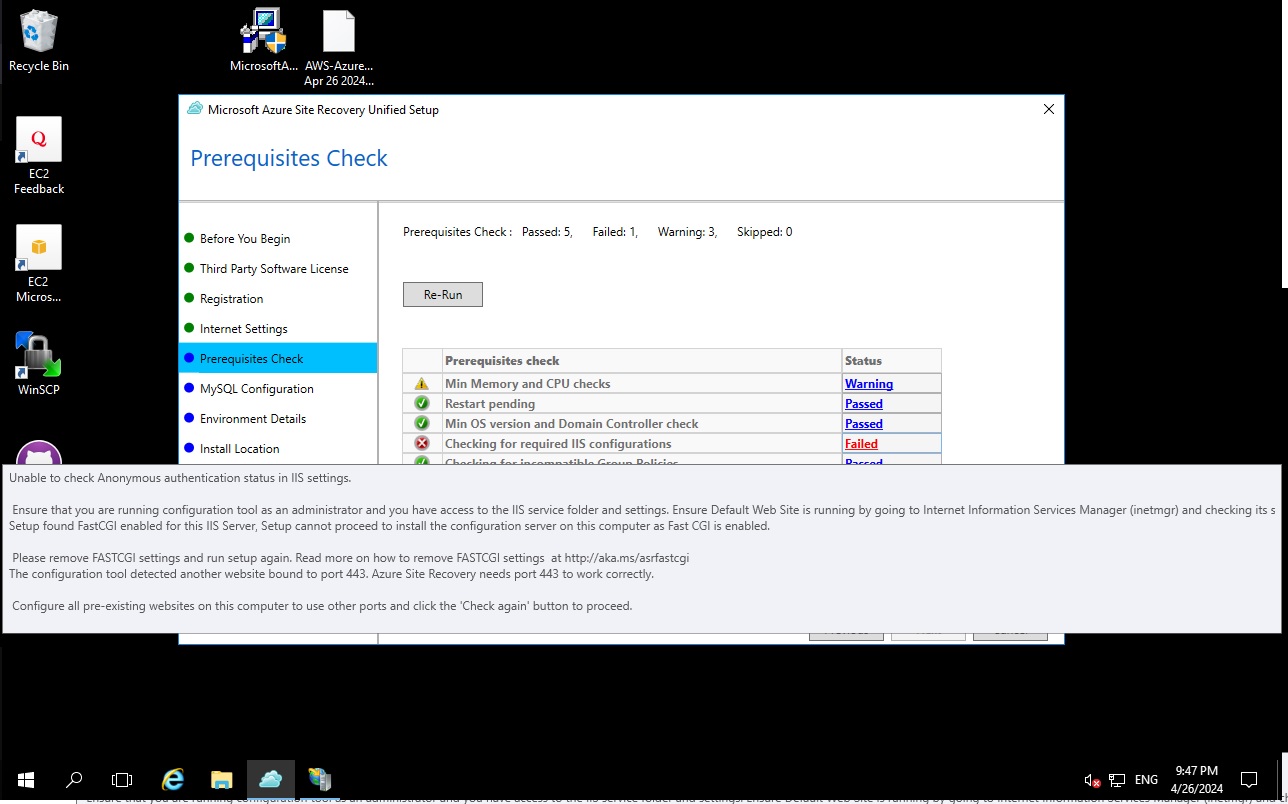Open File Explorer from the taskbar
The height and width of the screenshot is (804, 1288).
pos(222,779)
